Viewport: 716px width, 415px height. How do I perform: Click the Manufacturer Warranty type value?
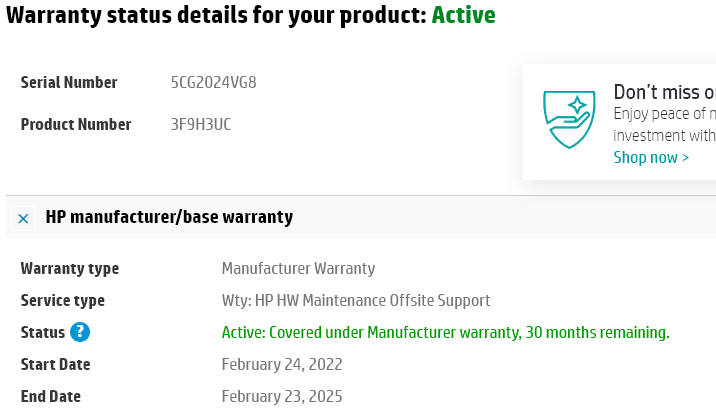pos(298,268)
